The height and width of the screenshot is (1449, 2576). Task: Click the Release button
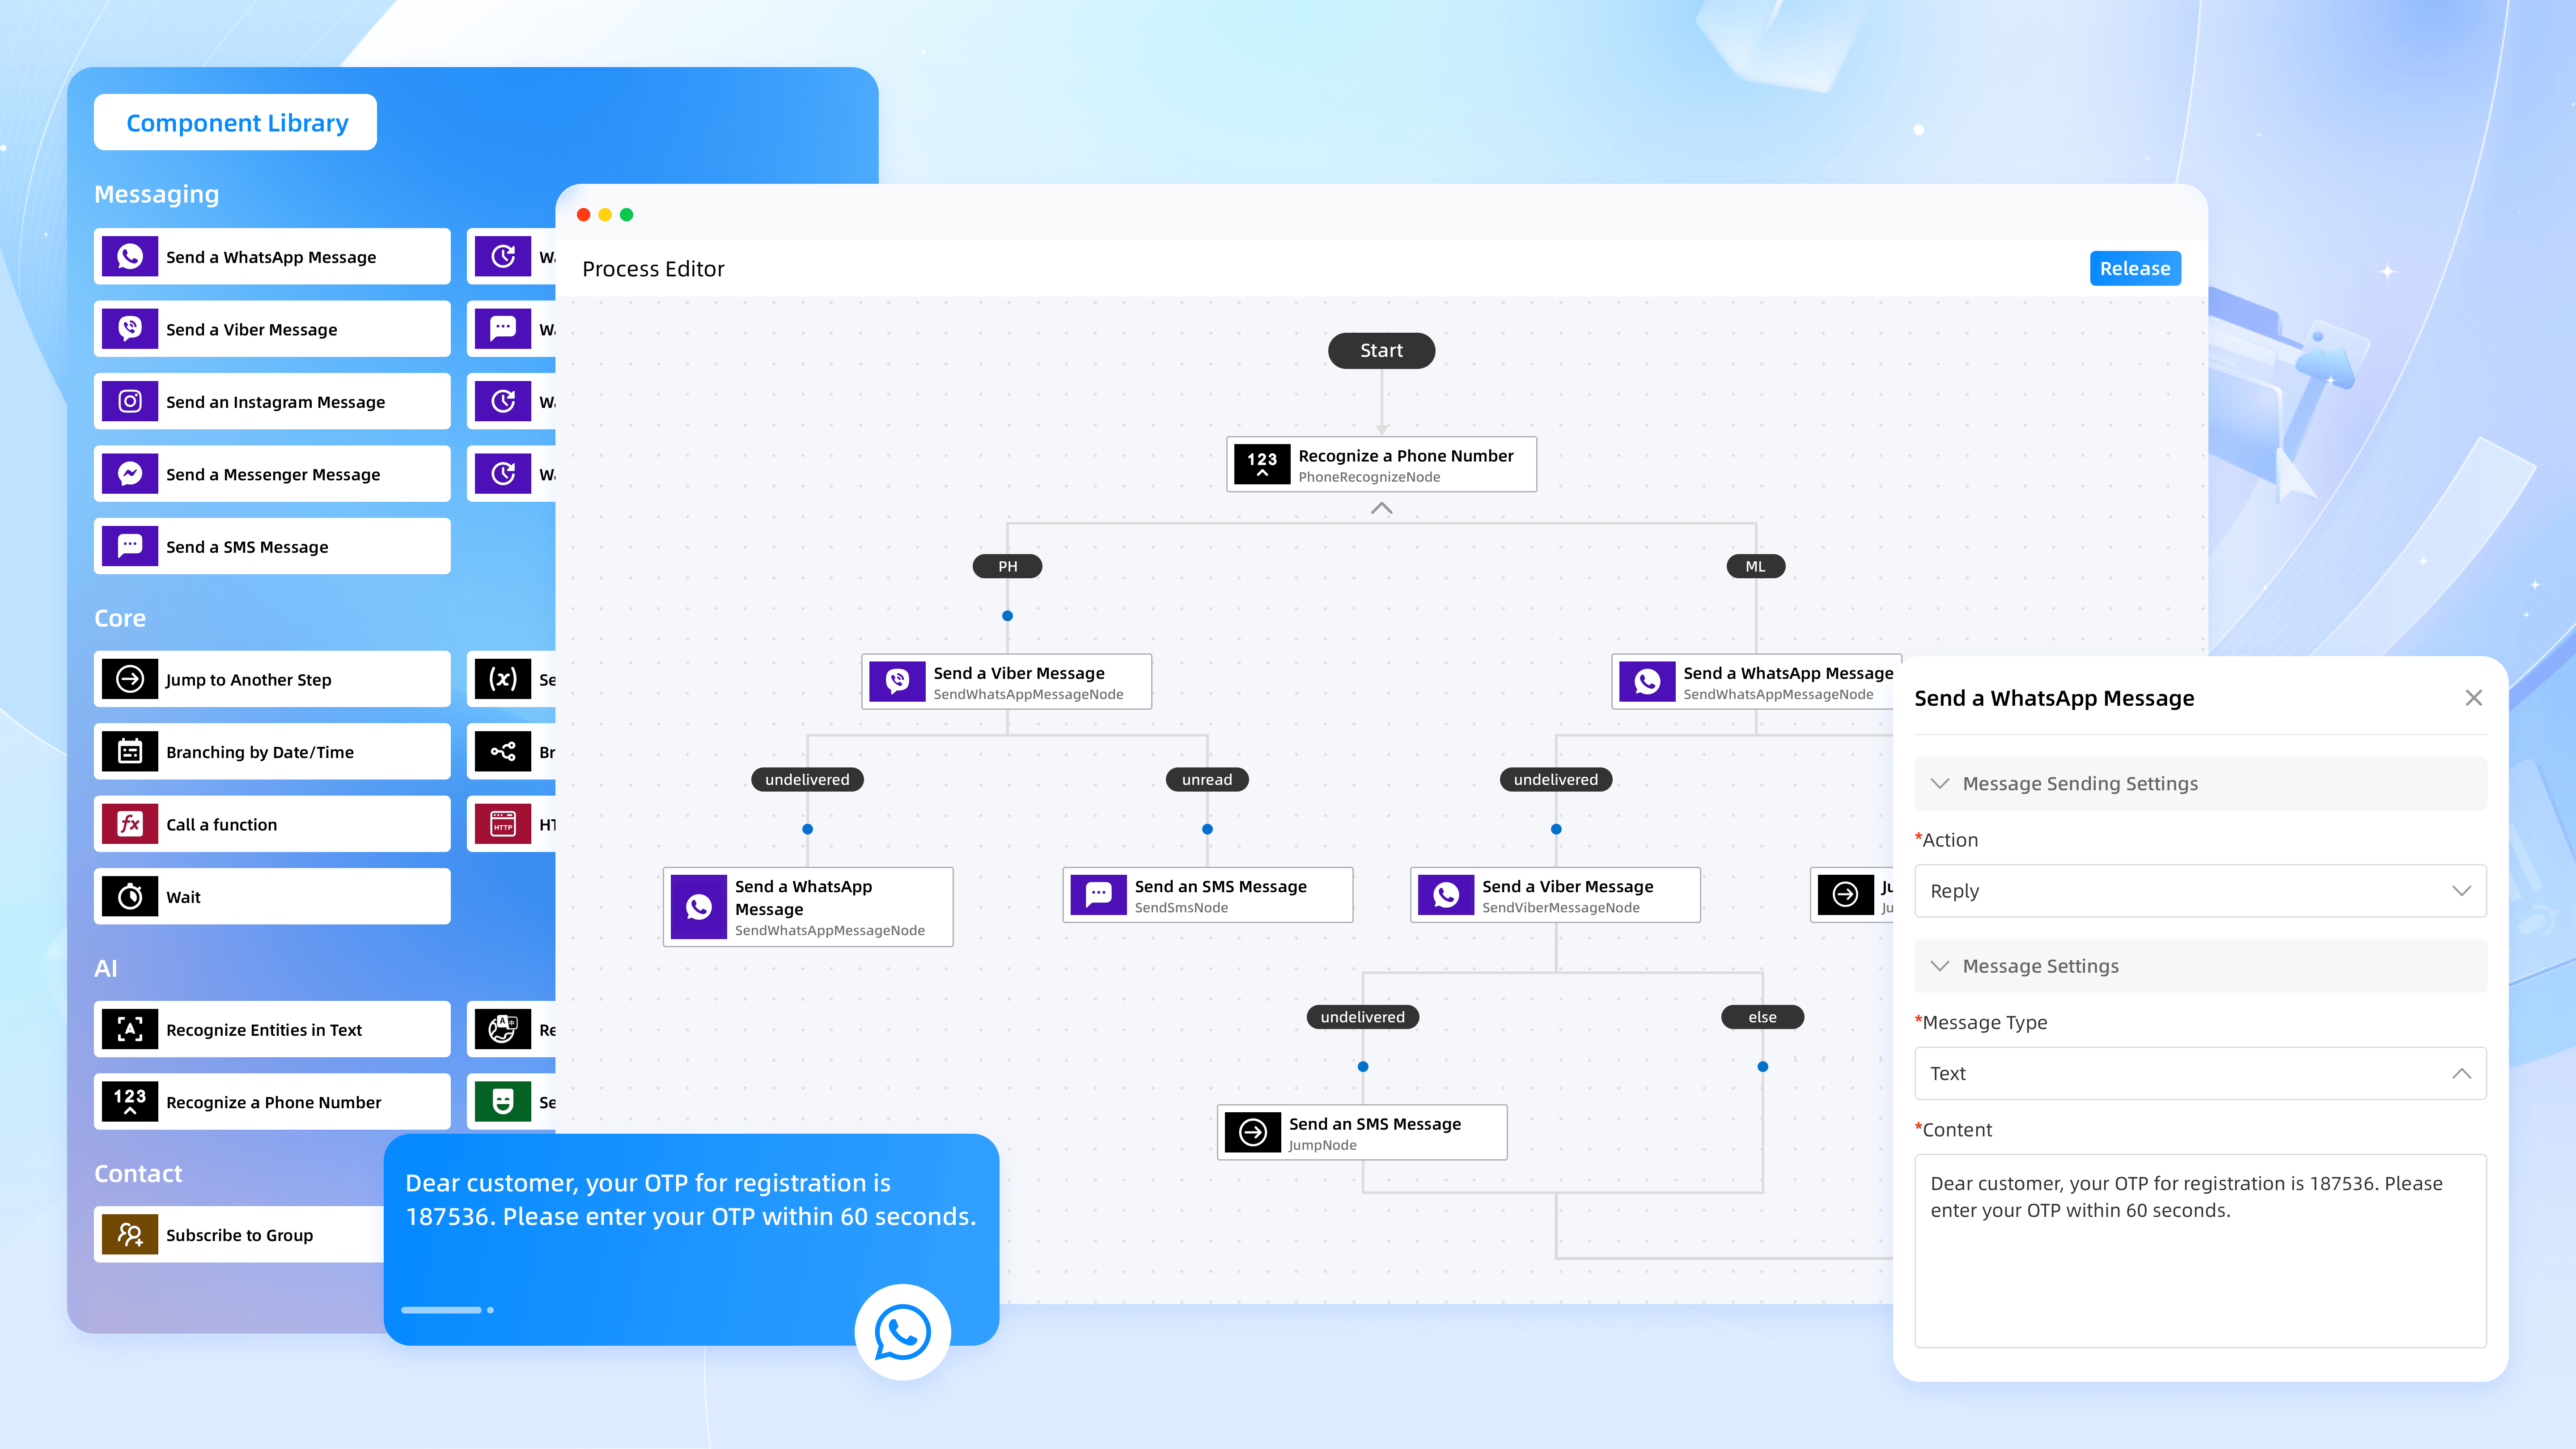point(2135,268)
